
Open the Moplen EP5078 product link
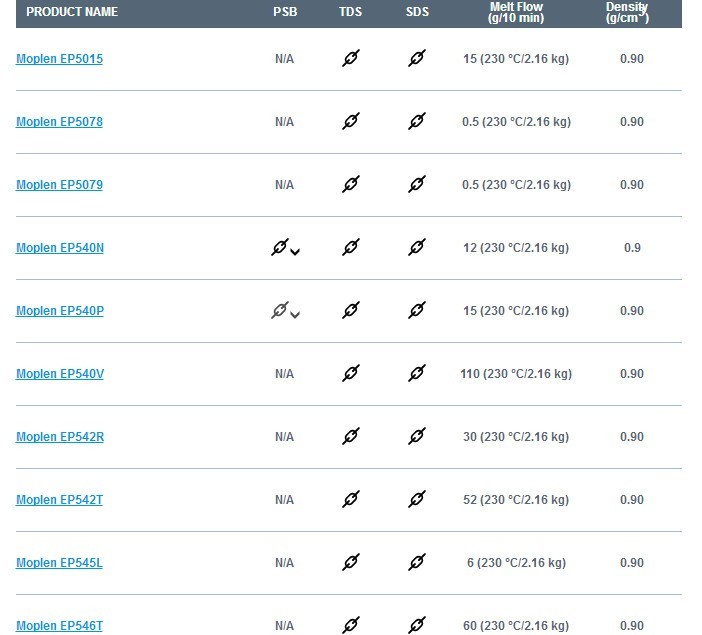pos(60,122)
